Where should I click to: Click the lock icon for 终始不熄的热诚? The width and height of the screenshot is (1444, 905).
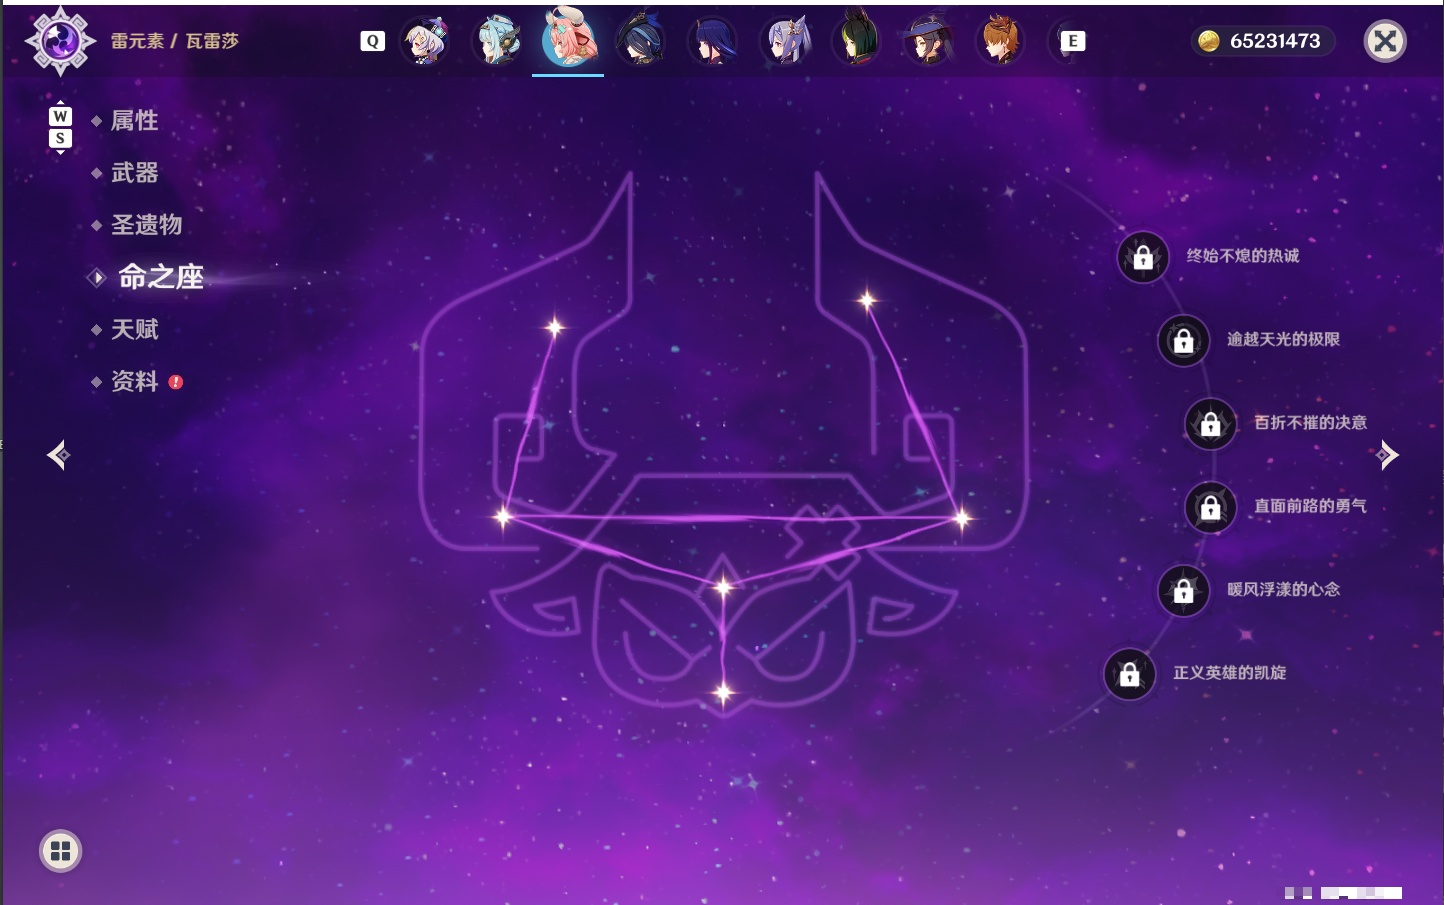click(x=1143, y=257)
